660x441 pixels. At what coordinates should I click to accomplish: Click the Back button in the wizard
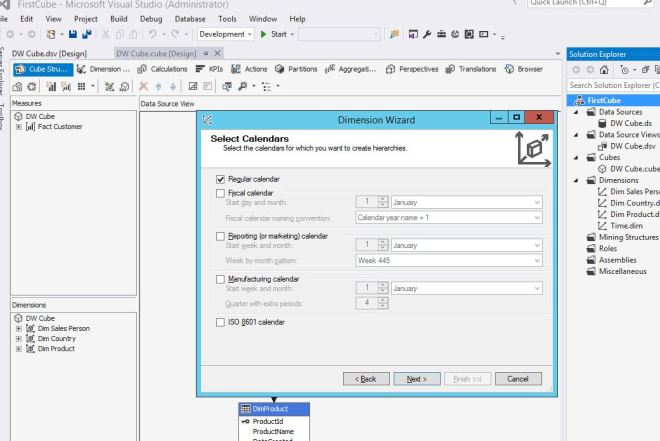pos(366,379)
